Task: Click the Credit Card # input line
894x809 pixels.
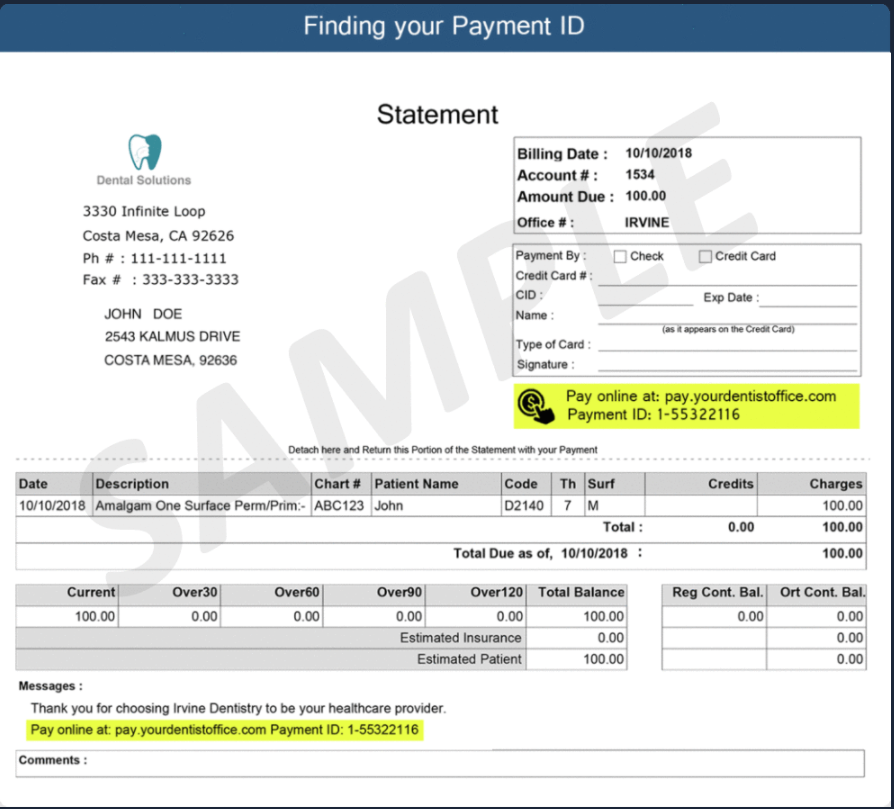Action: click(x=728, y=278)
